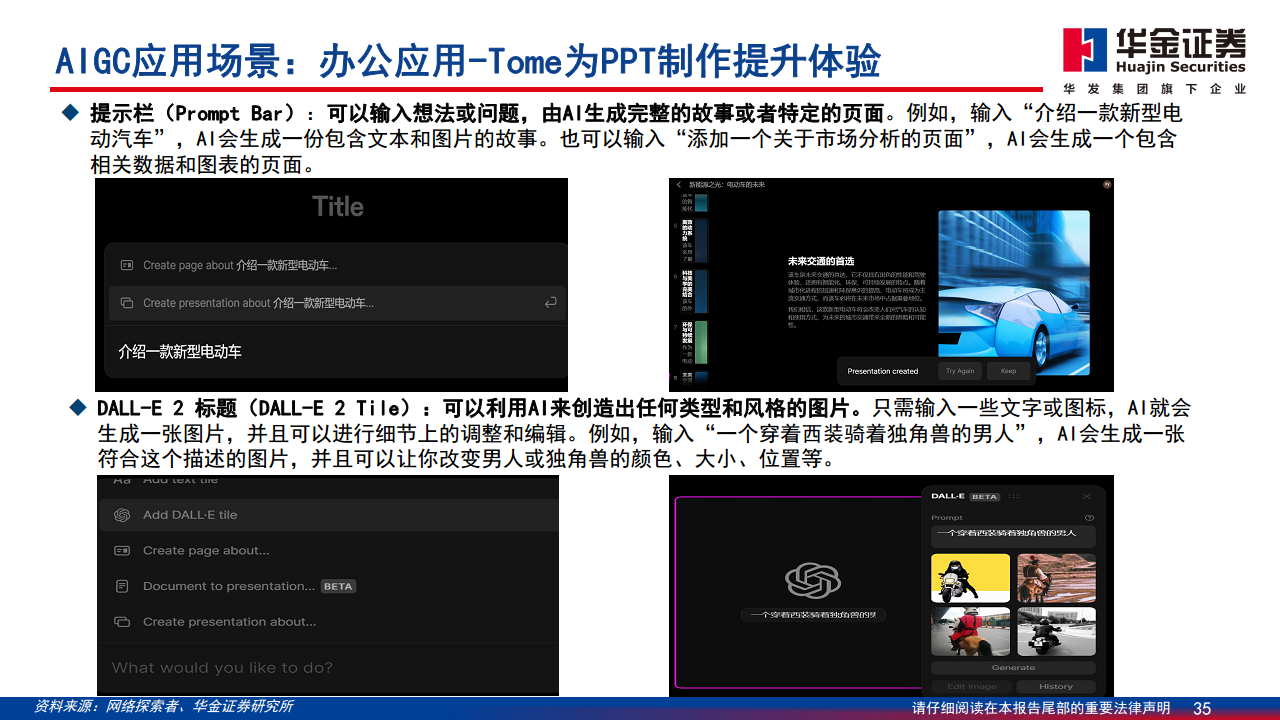Click the 'Title' placeholder heading
Viewport: 1280px width, 720px height.
click(x=338, y=207)
